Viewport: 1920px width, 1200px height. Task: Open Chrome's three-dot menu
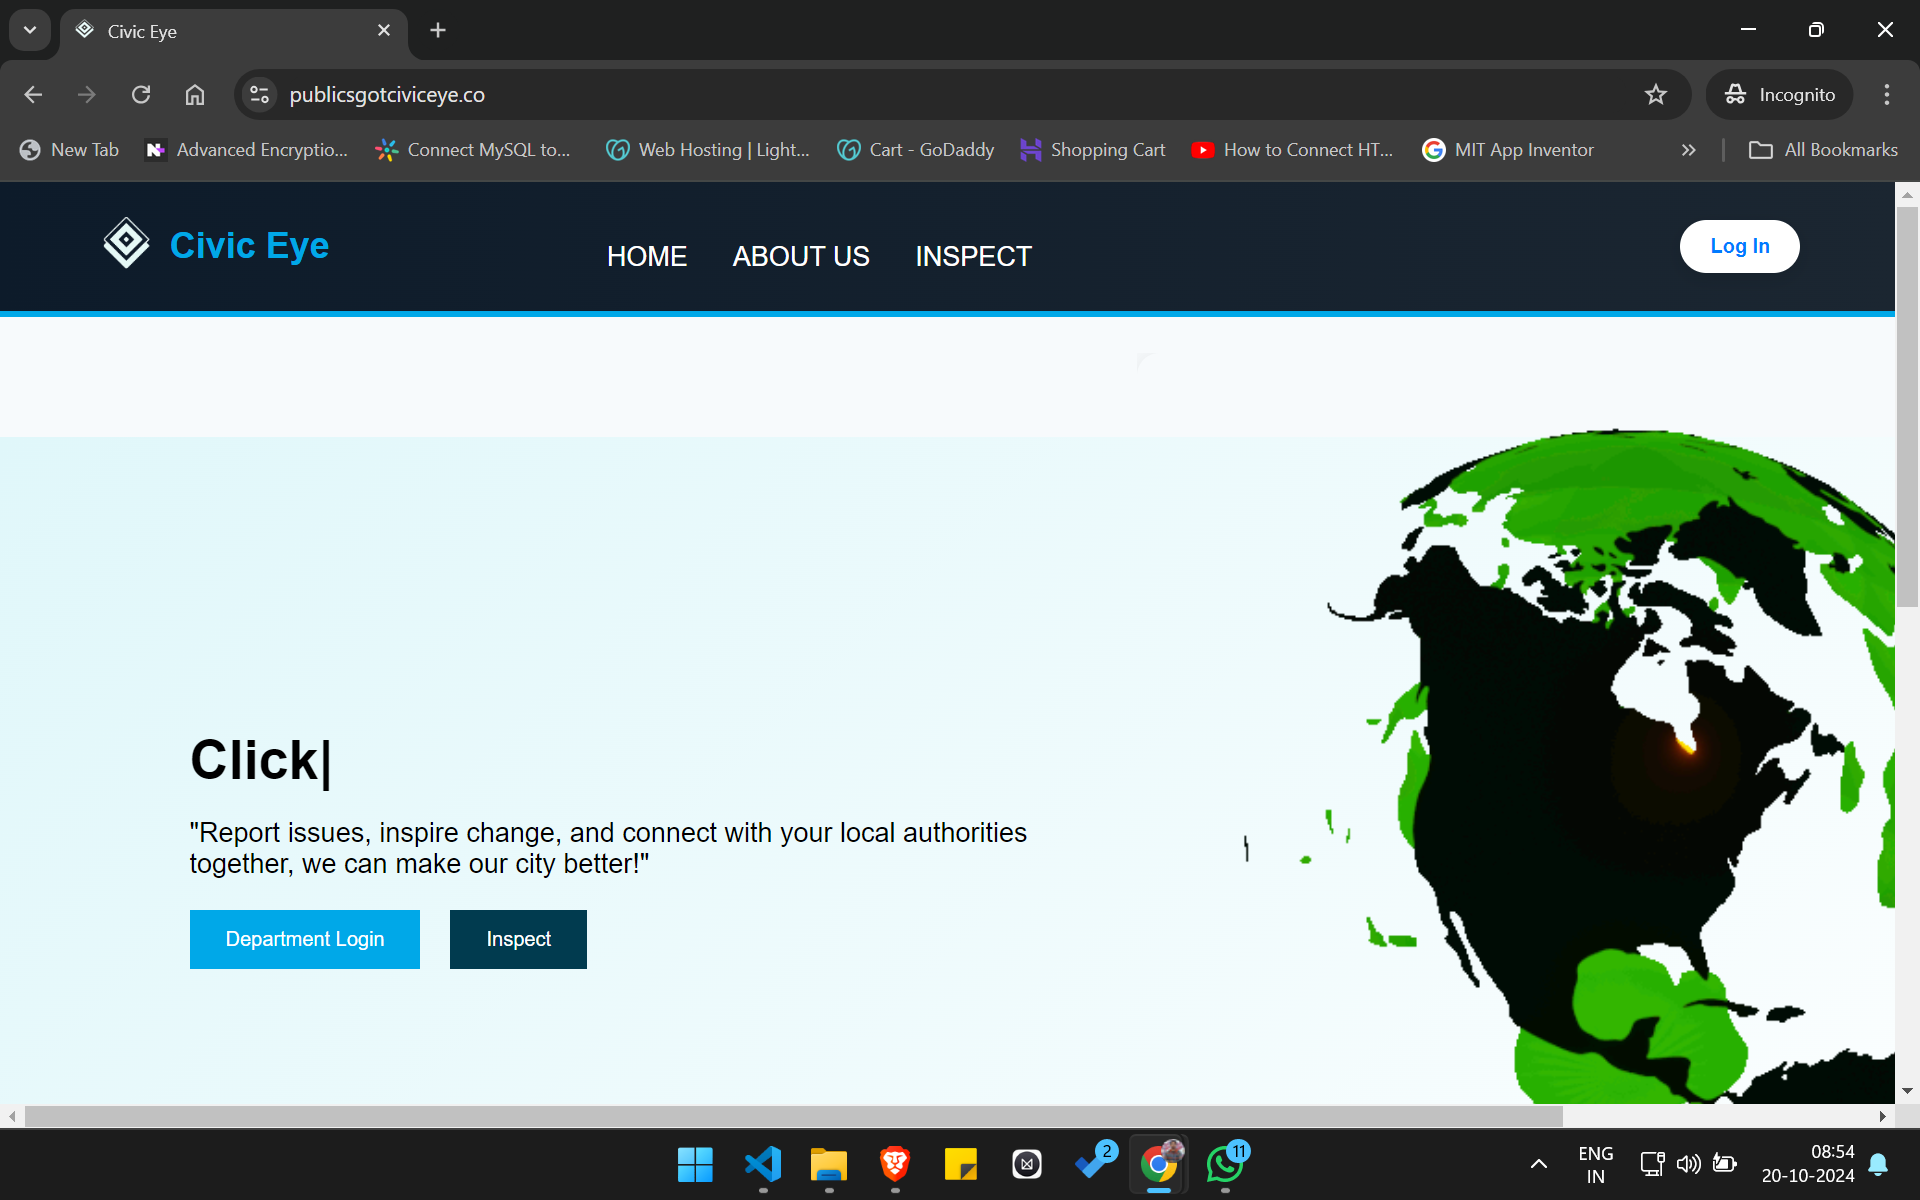coord(1886,95)
